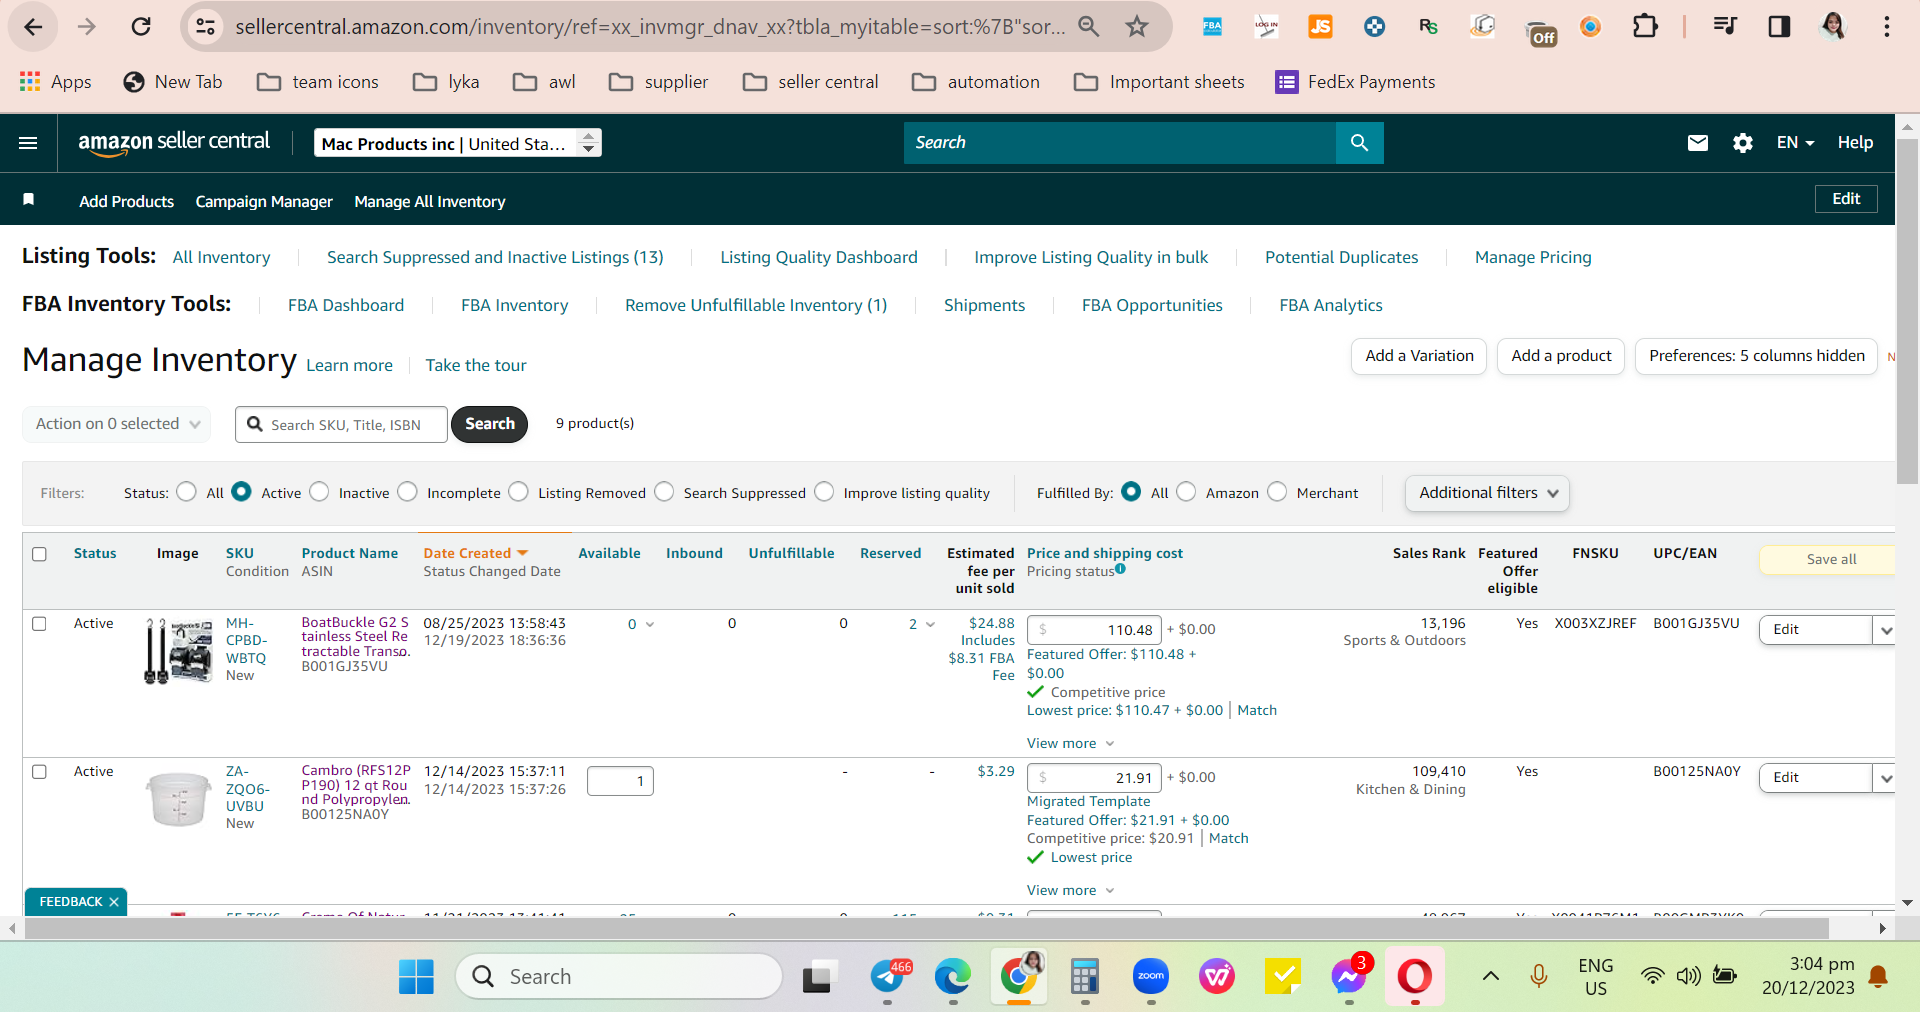Select the Incomplete status filter
The height and width of the screenshot is (1012, 1920).
(407, 492)
